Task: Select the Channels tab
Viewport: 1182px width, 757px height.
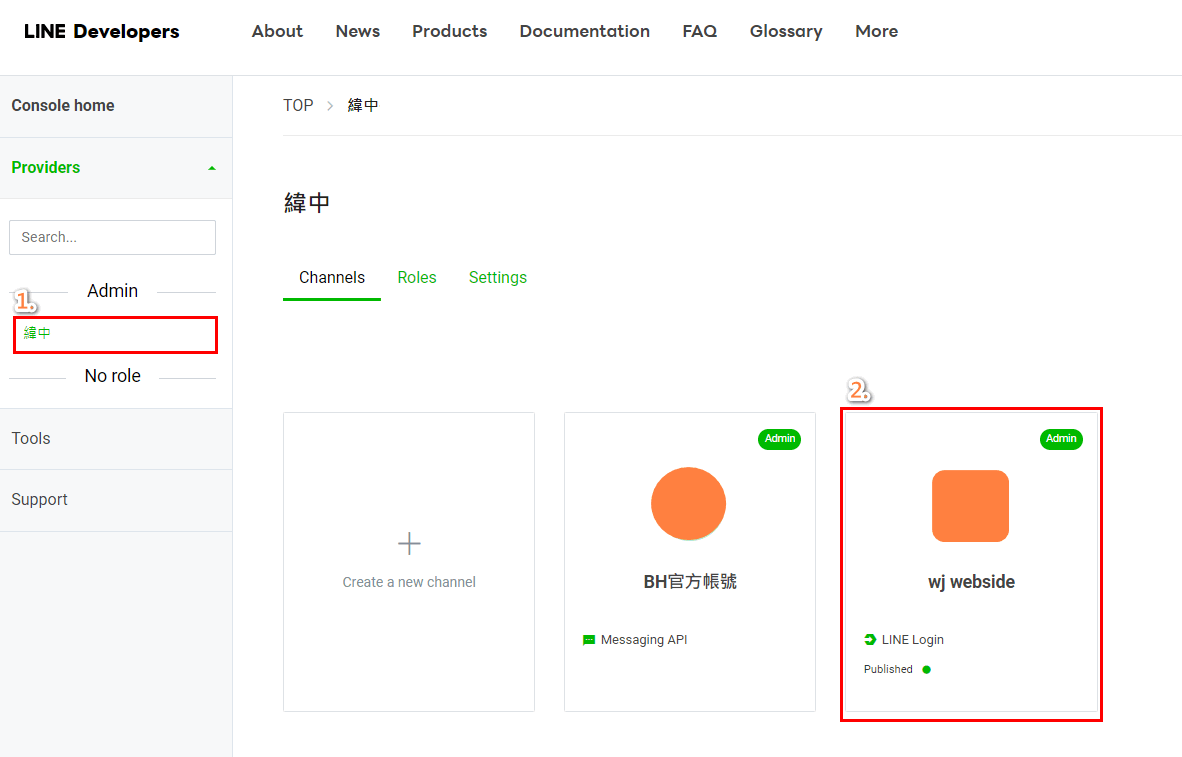Action: click(332, 278)
